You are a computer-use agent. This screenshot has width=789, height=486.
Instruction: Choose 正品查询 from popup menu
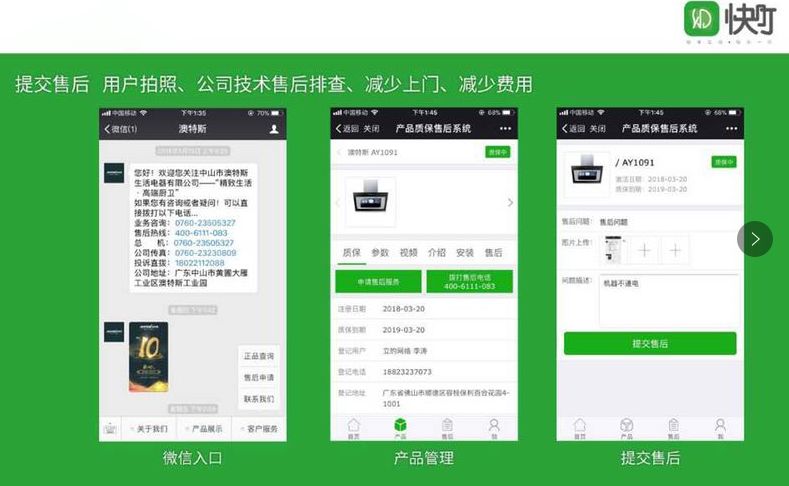[259, 356]
